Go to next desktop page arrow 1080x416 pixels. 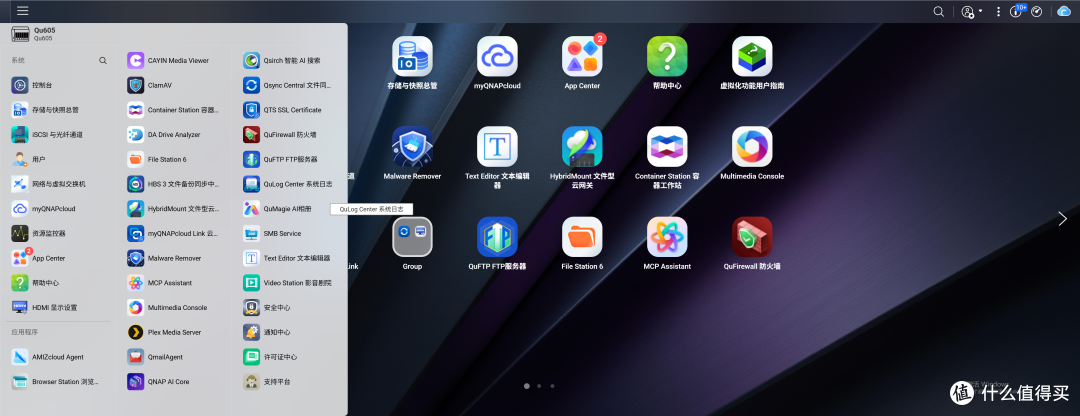[x=1062, y=219]
